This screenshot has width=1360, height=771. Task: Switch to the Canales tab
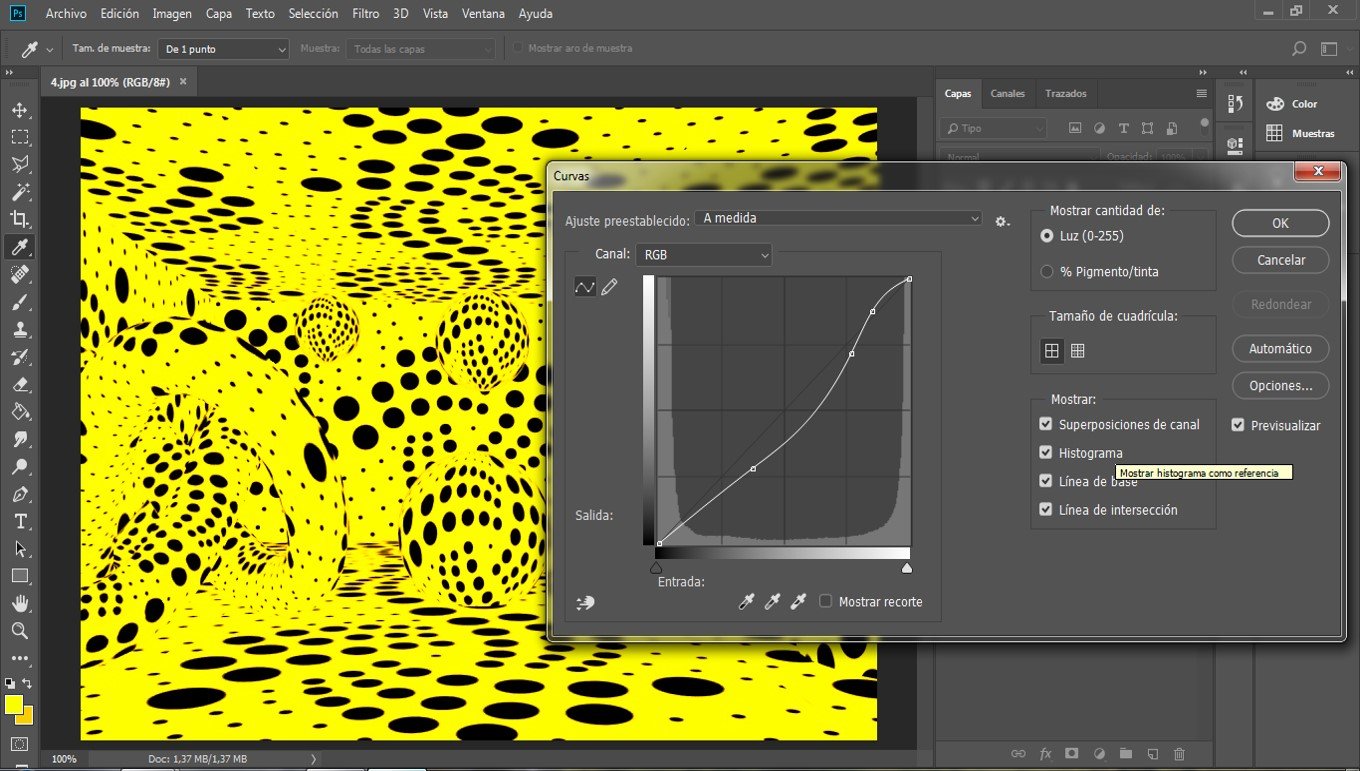coord(1008,93)
